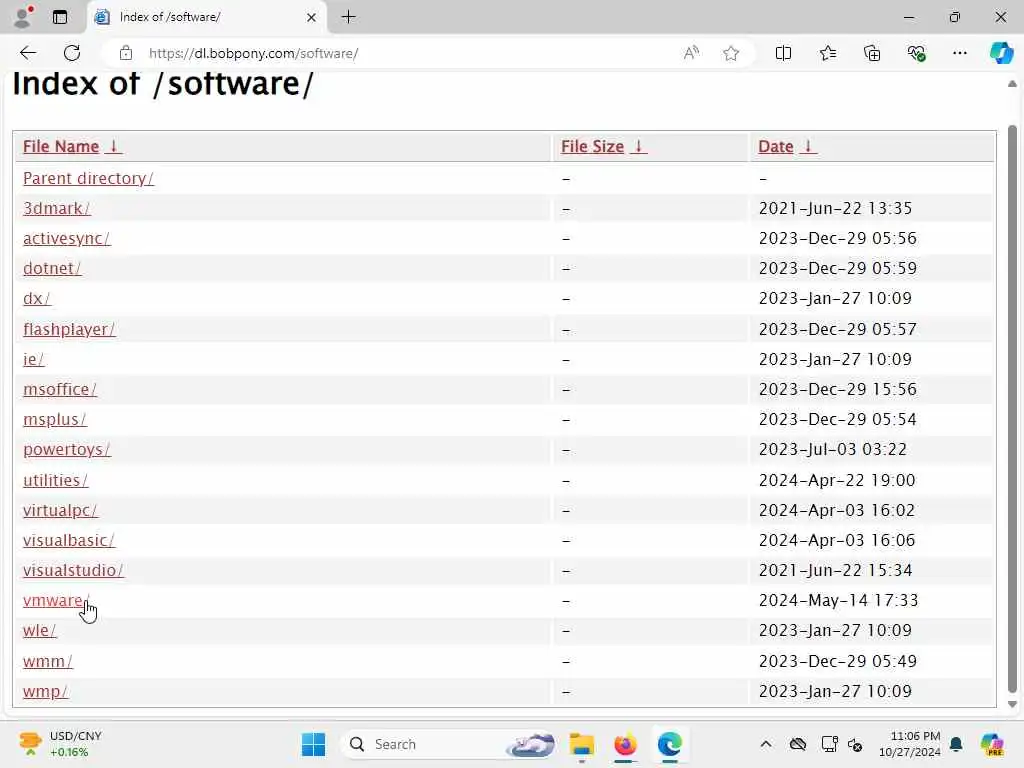
Task: Open the notifications bell icon
Action: pyautogui.click(x=956, y=744)
